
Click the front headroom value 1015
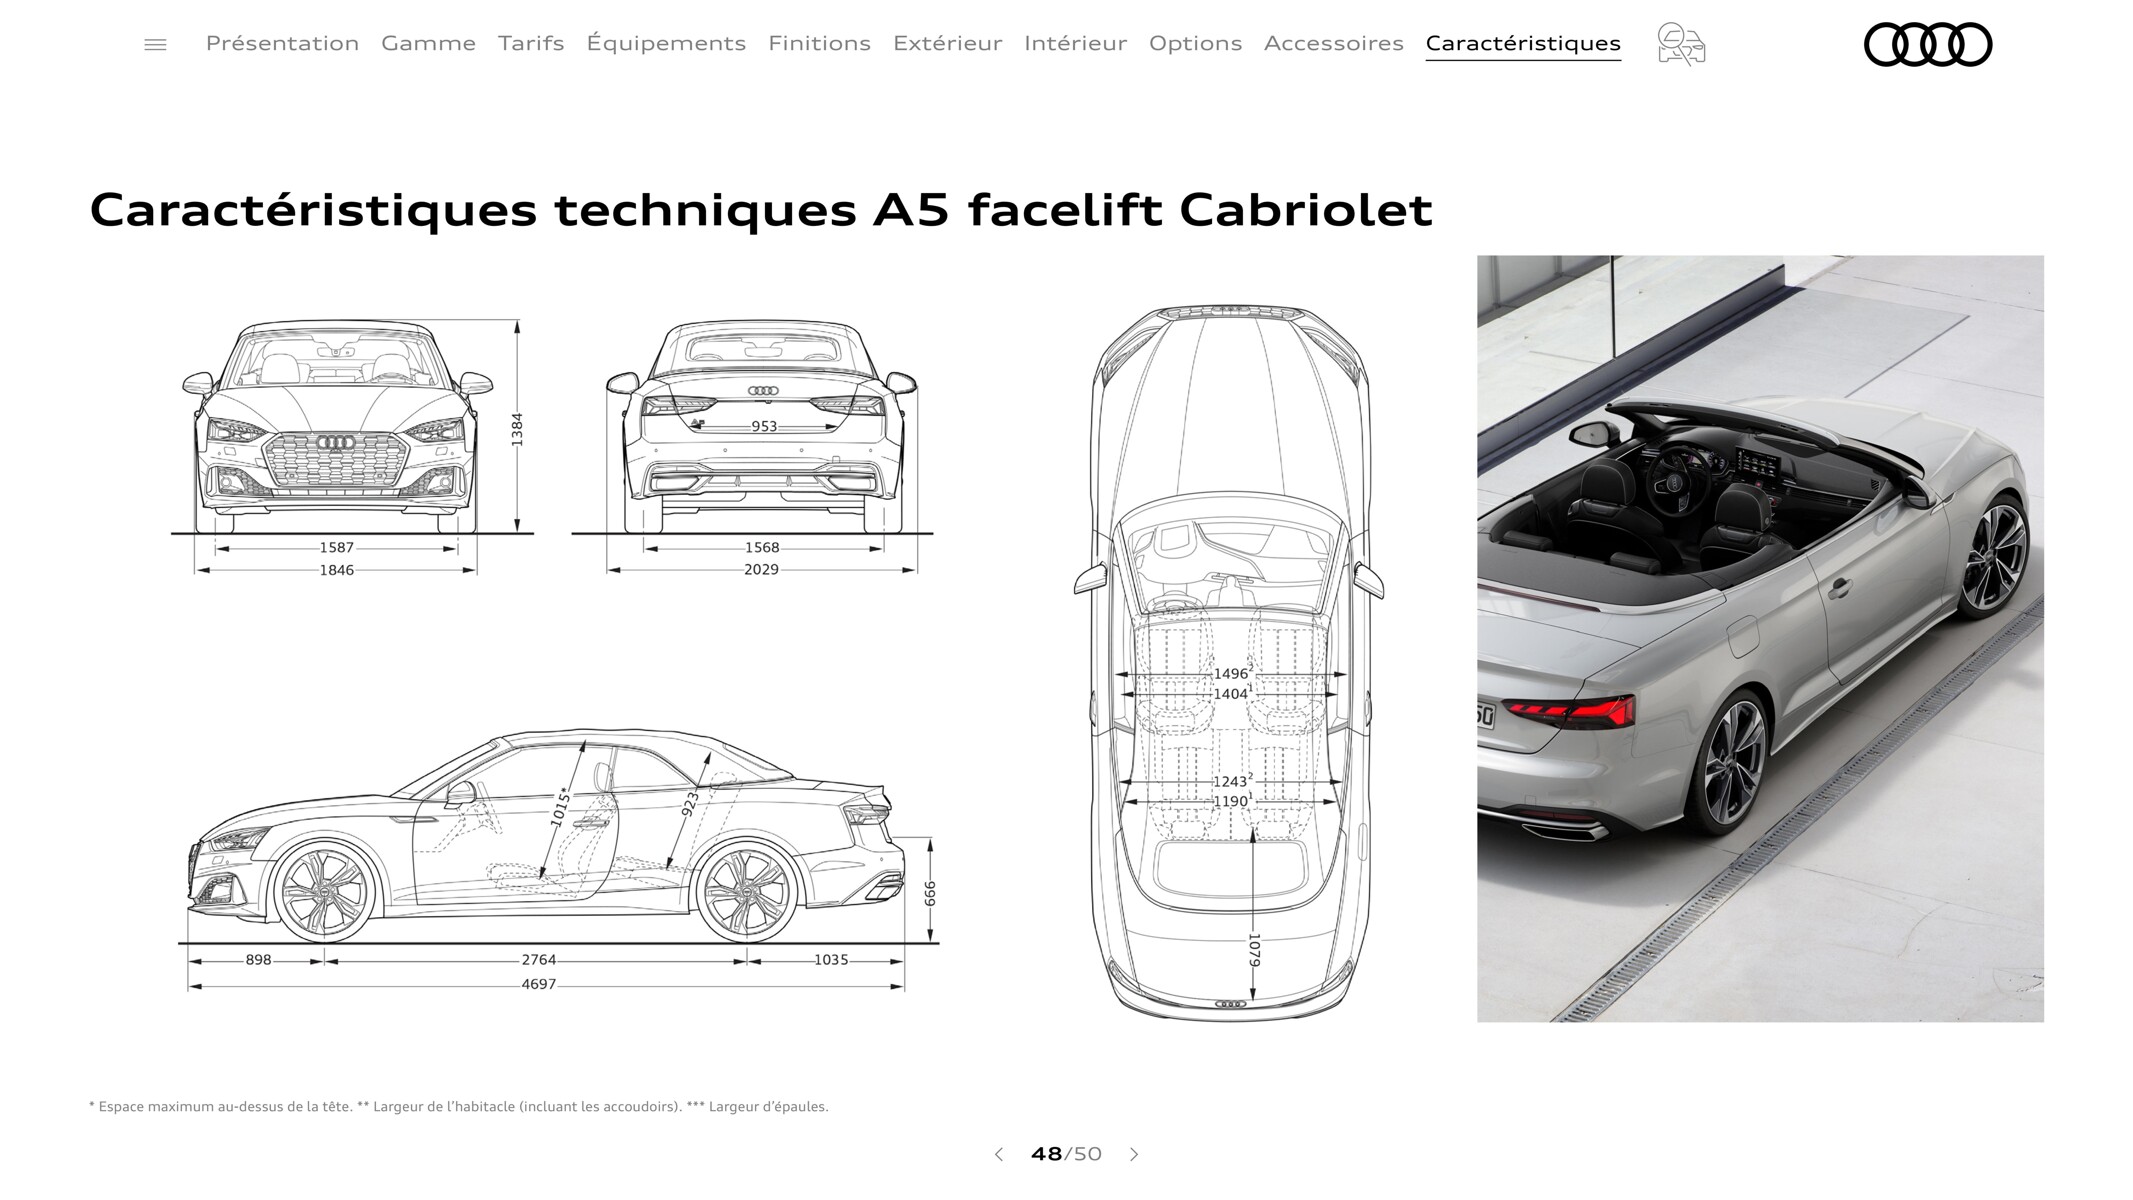(561, 806)
